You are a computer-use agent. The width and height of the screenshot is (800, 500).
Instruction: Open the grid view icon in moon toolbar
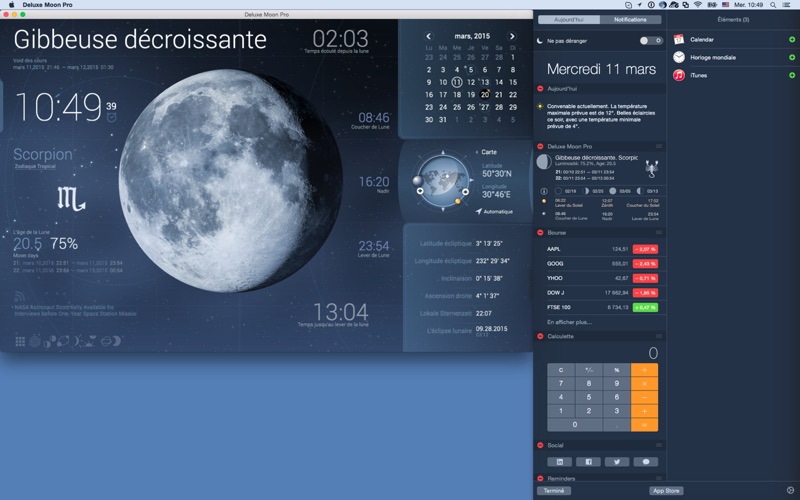coord(20,341)
